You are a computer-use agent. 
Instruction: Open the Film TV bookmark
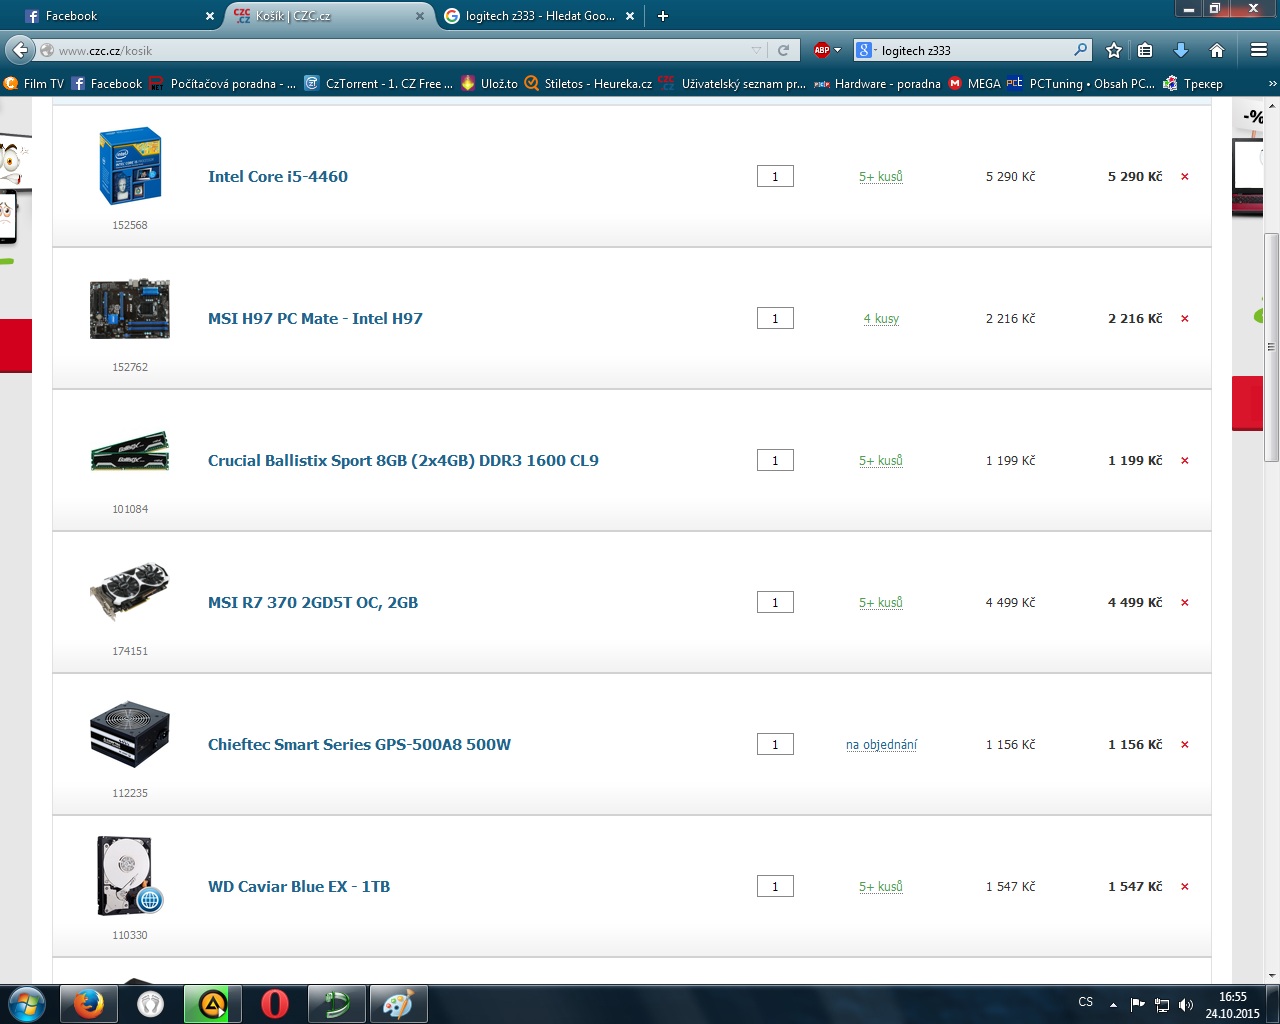34,84
